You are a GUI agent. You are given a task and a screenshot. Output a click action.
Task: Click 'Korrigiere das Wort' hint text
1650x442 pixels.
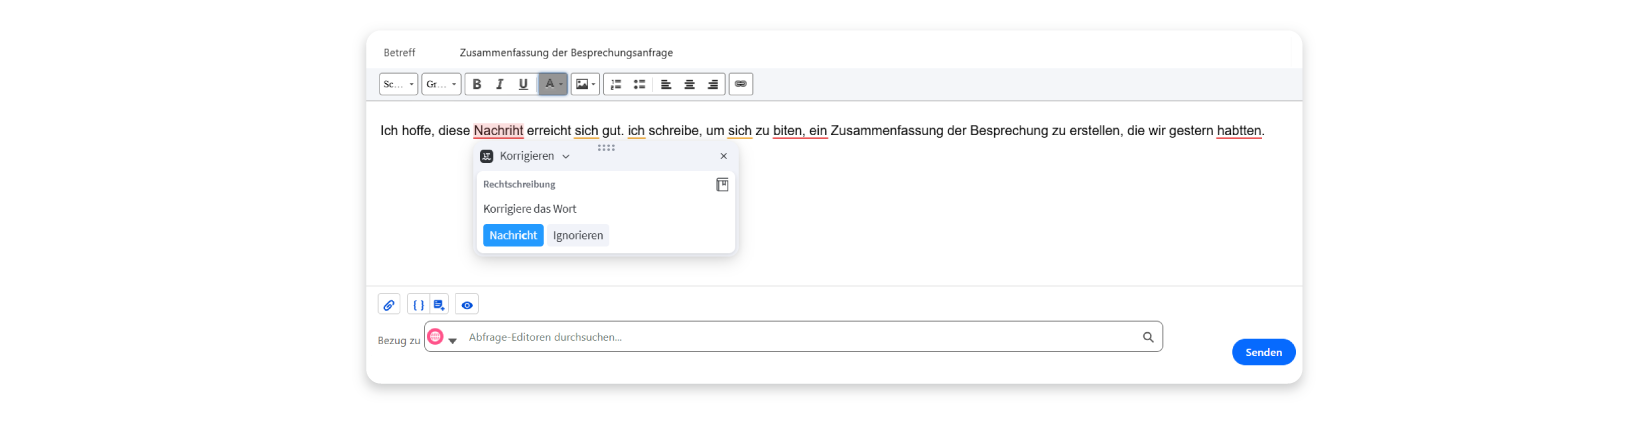coord(530,209)
